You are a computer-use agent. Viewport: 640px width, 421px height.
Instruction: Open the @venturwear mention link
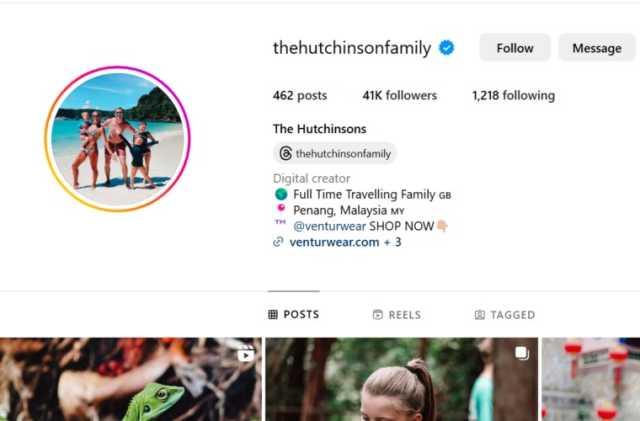tap(329, 226)
